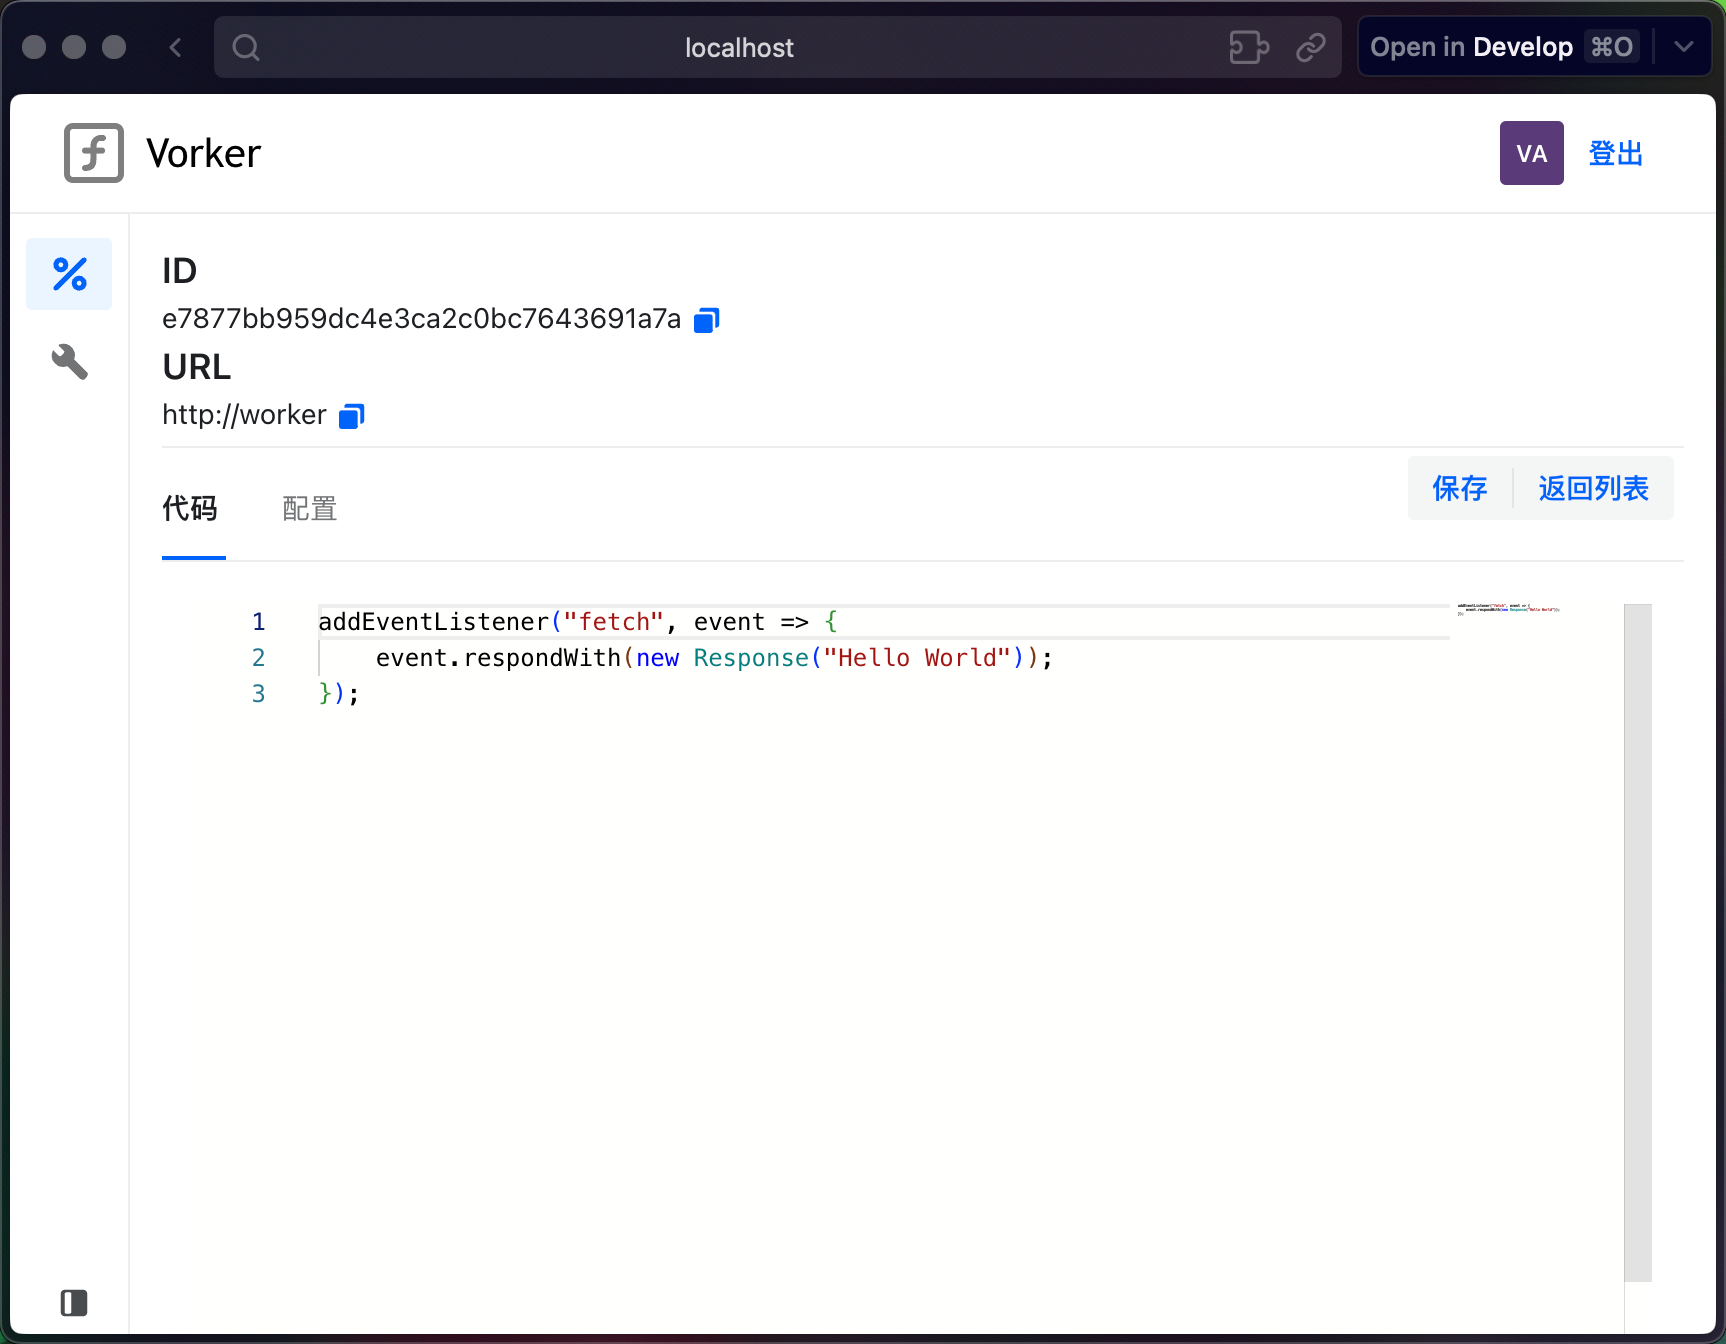1726x1344 pixels.
Task: Expand the Open in Develop dropdown arrow
Action: coord(1684,47)
